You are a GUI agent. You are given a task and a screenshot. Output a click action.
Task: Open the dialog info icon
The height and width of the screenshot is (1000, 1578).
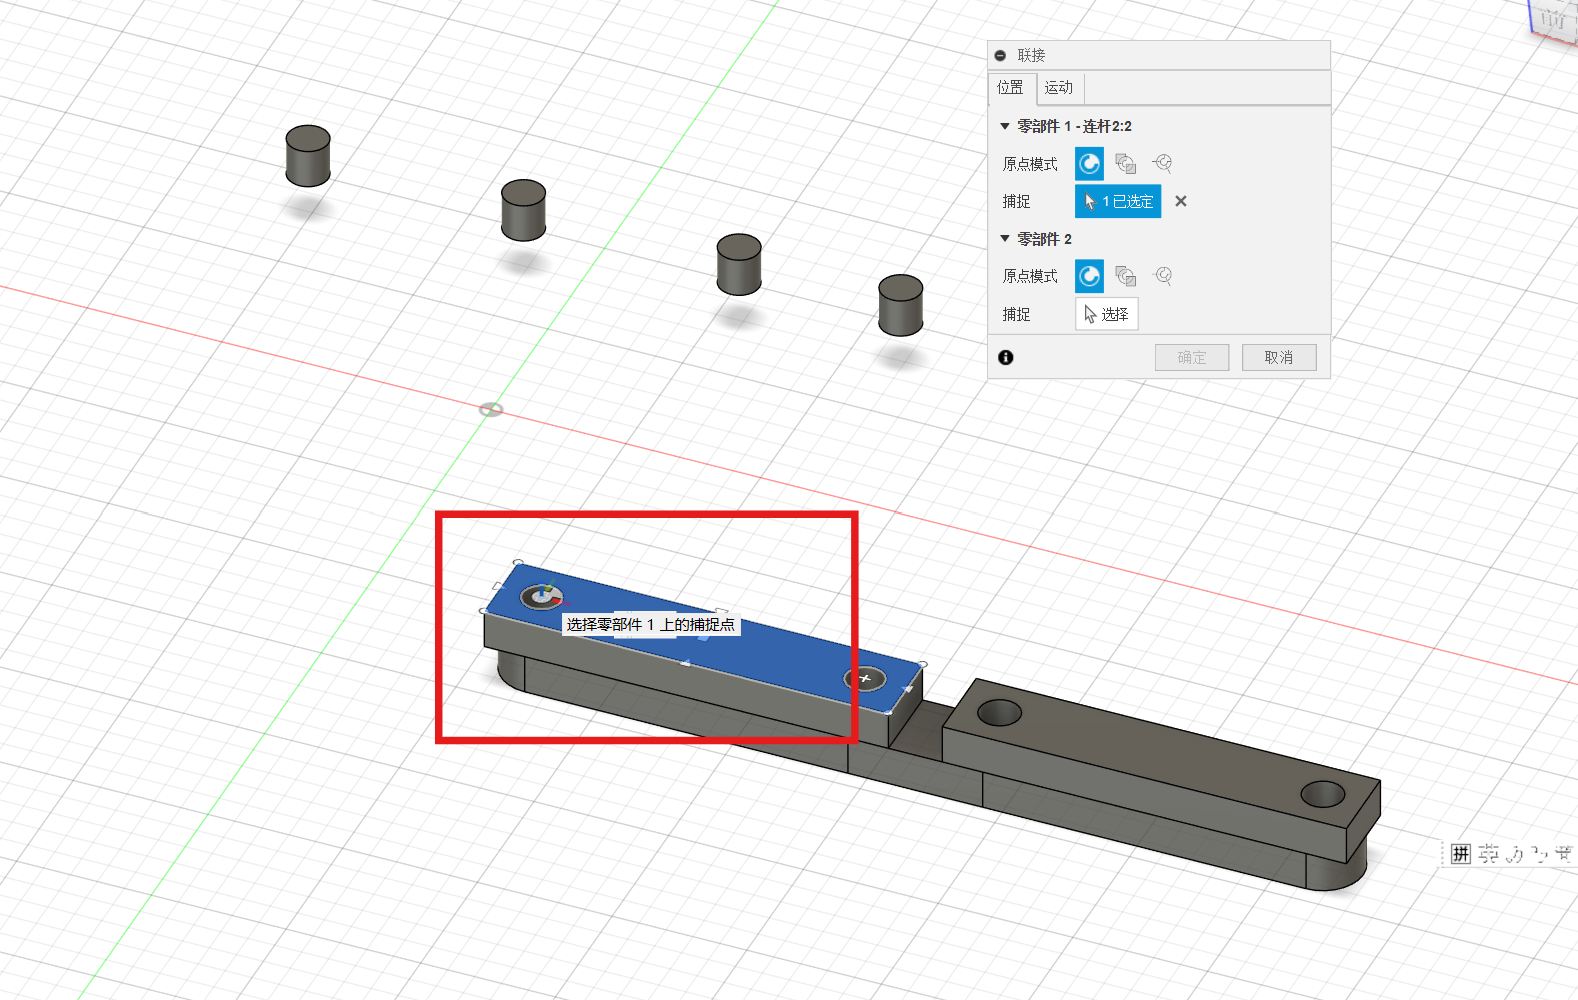pyautogui.click(x=1006, y=357)
